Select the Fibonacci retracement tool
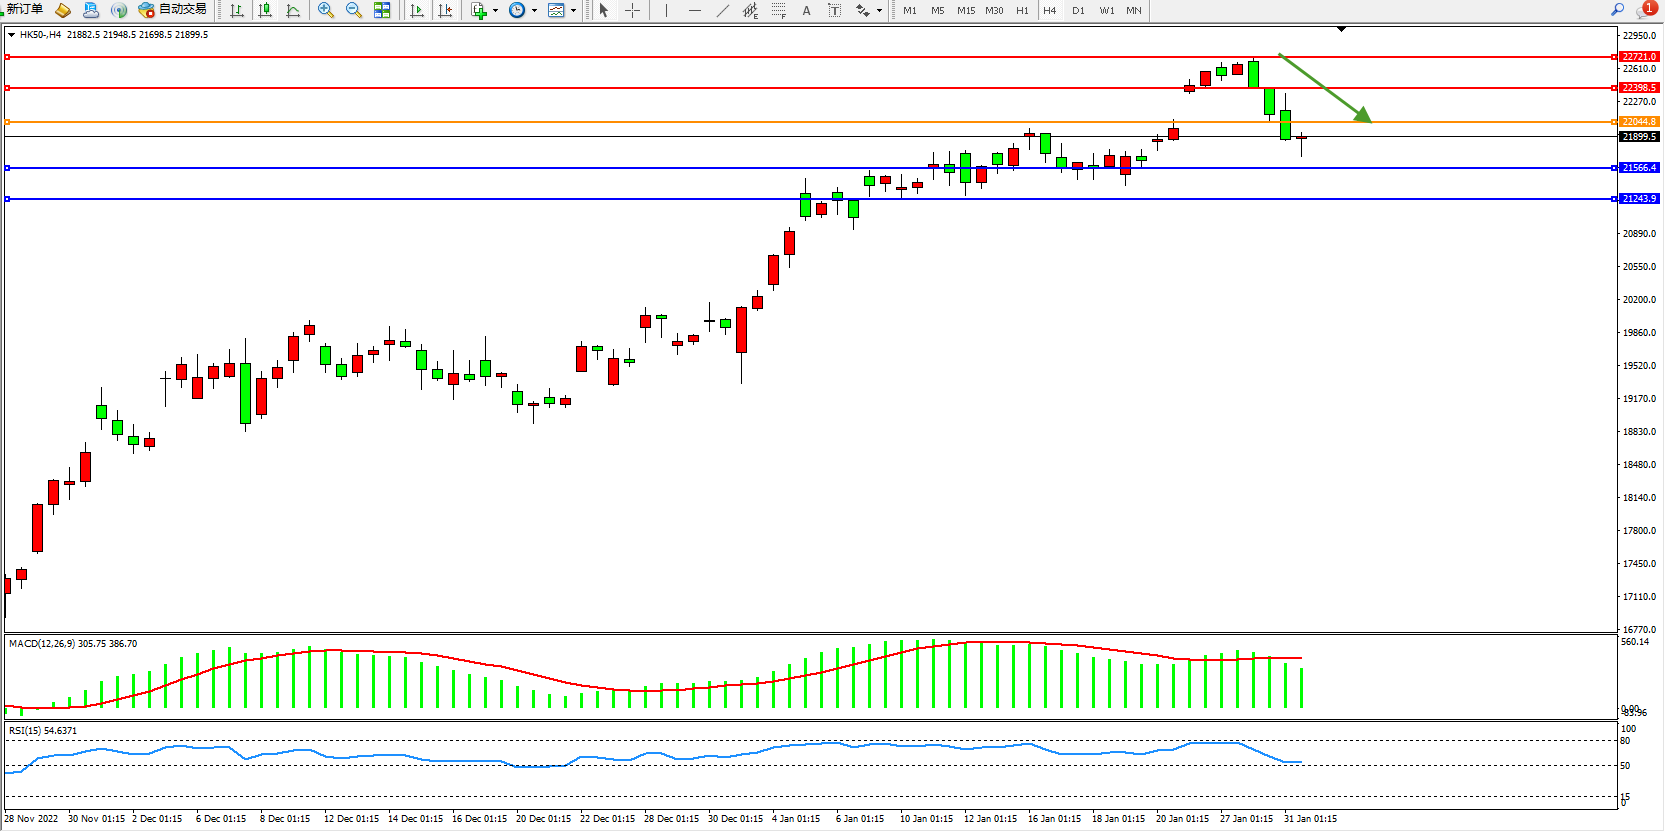 click(x=778, y=10)
